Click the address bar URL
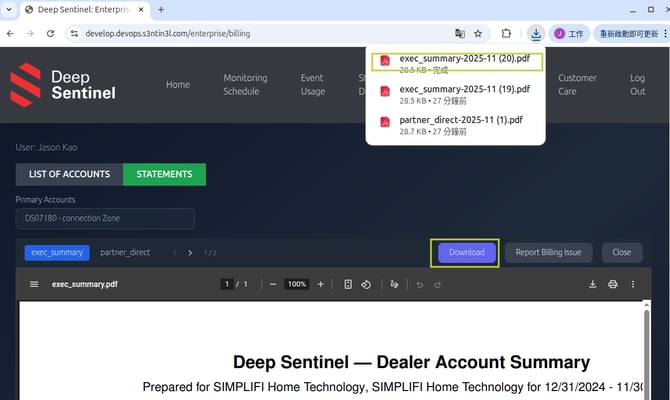 [168, 33]
